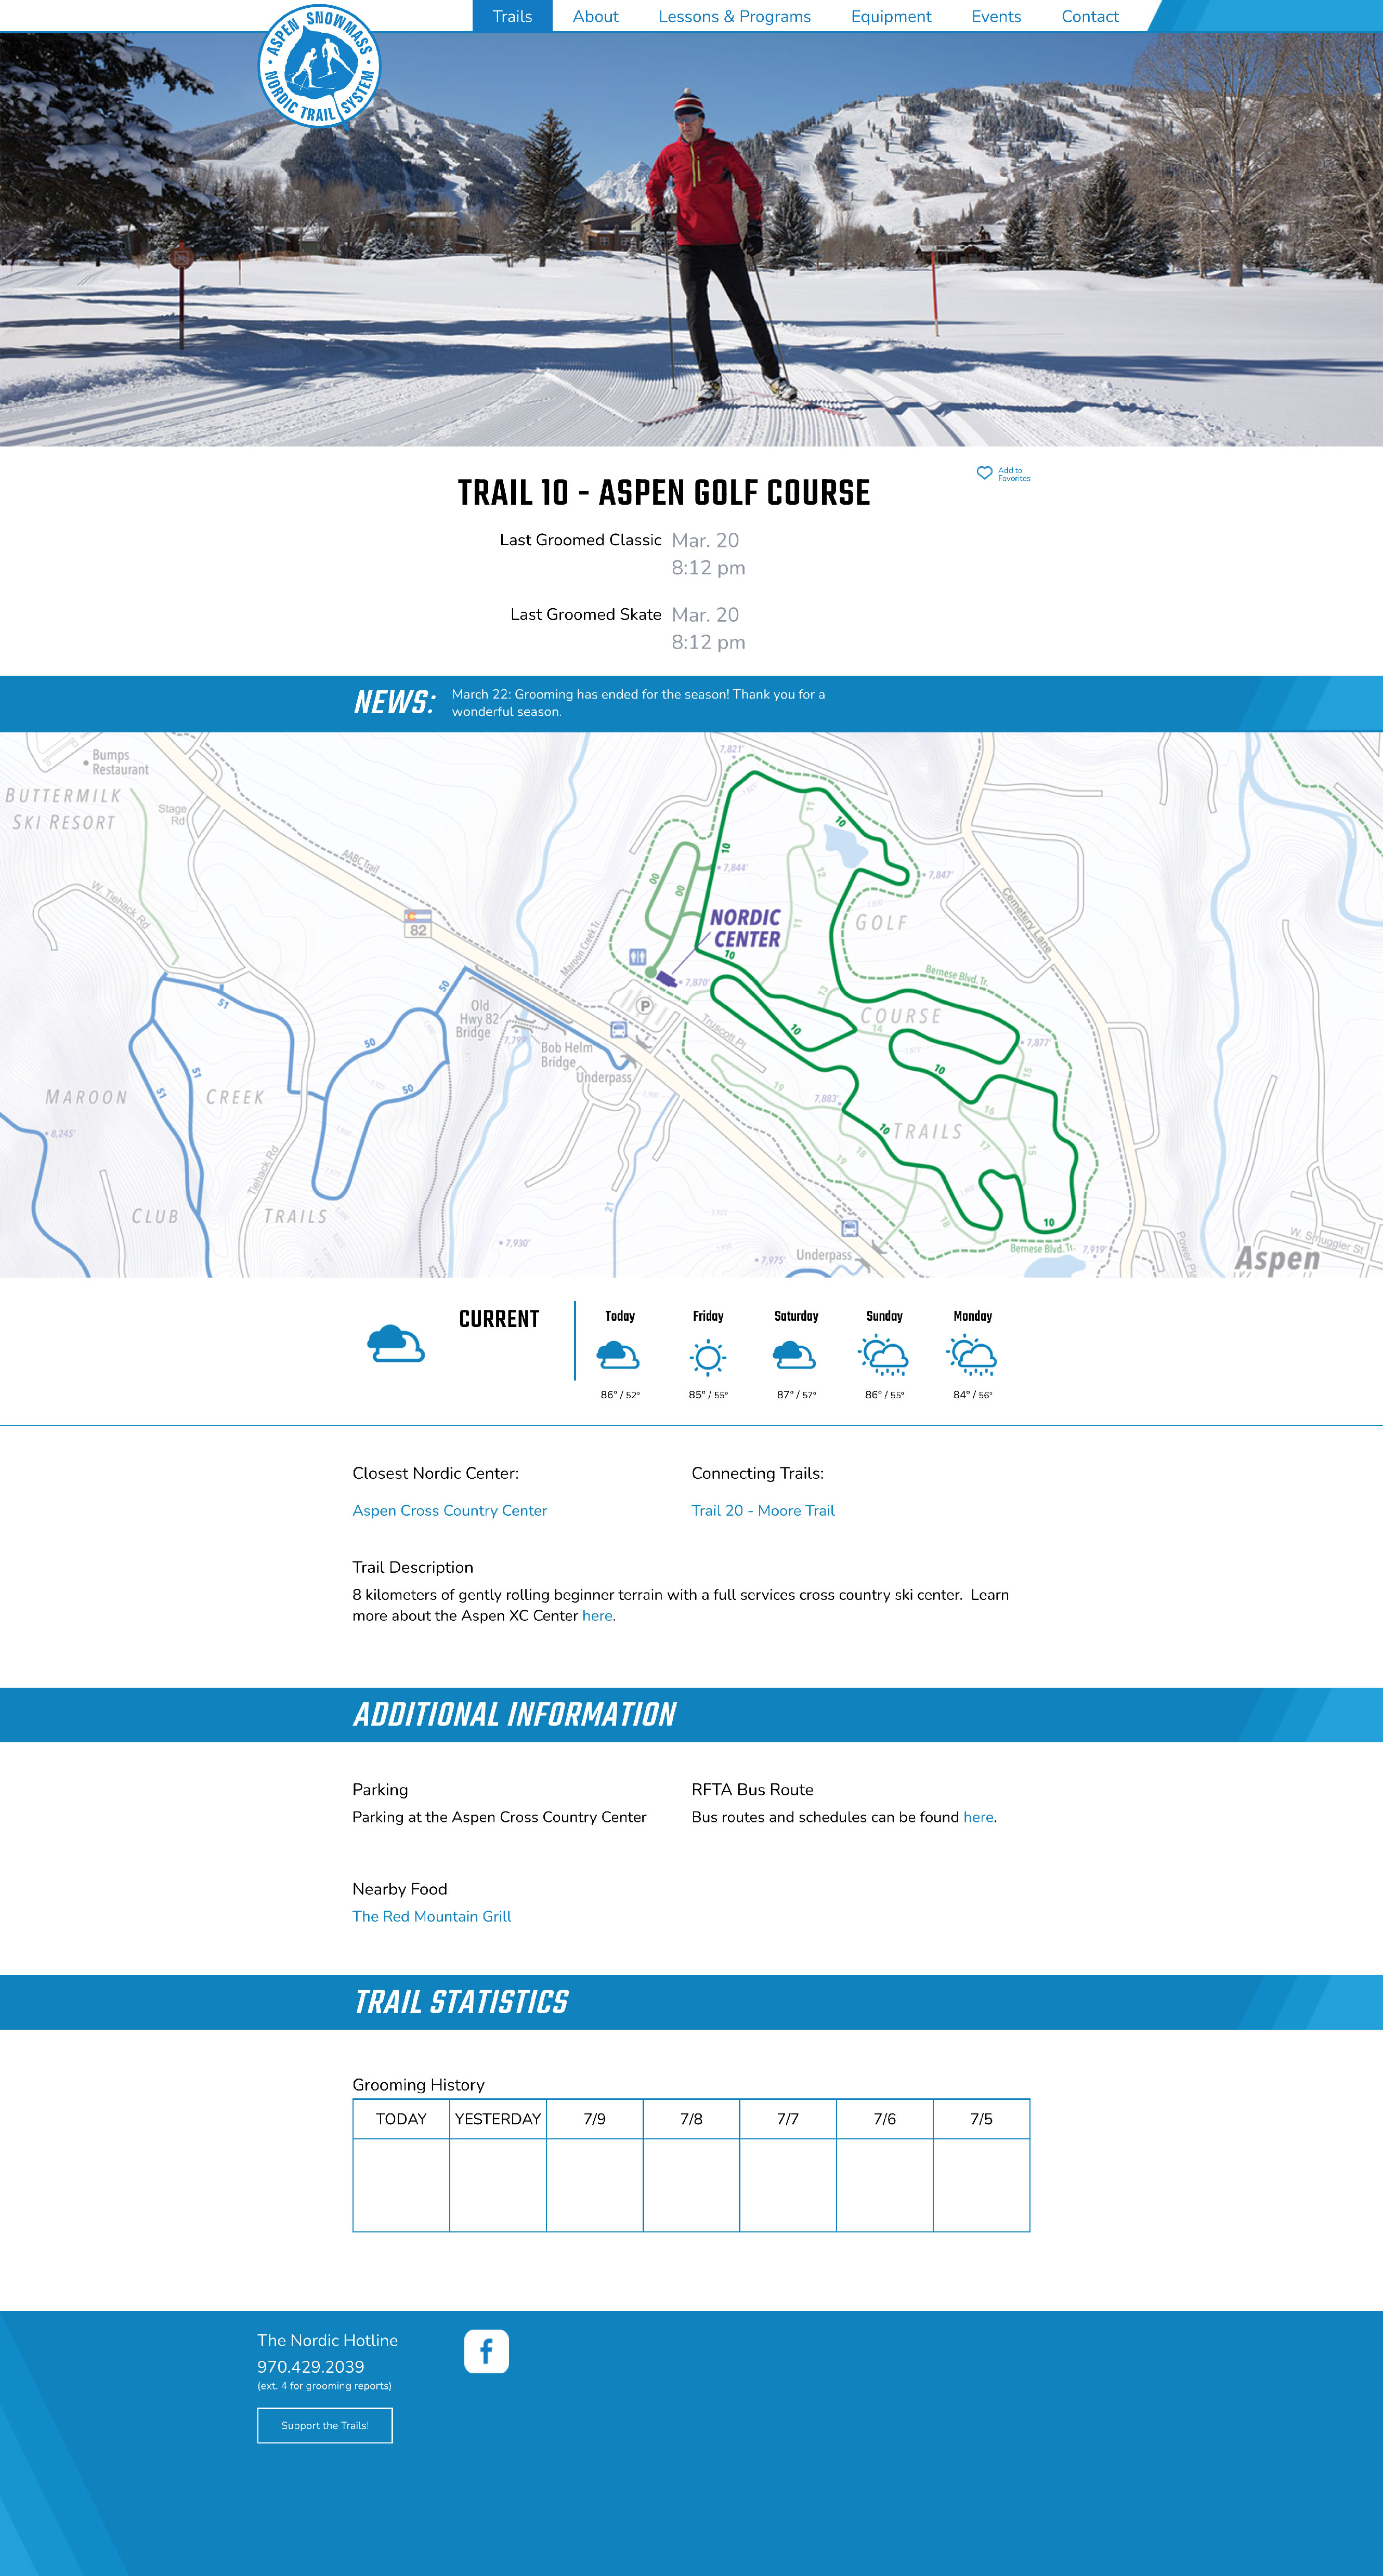Click the Monday 84° / 56° temperature text
This screenshot has width=1383, height=2576.
(x=972, y=1395)
